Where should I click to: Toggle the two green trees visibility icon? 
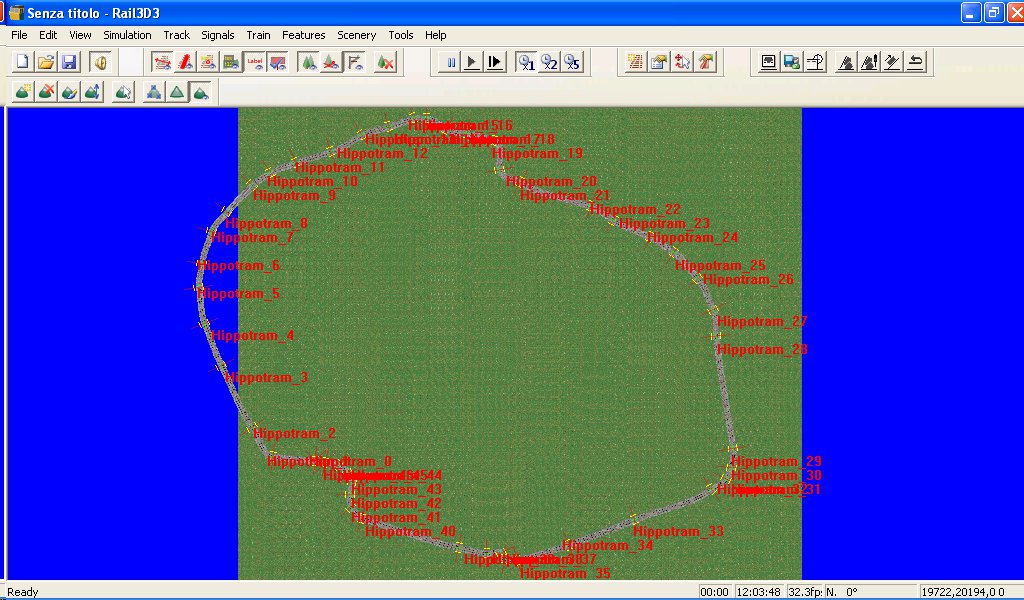click(x=308, y=62)
